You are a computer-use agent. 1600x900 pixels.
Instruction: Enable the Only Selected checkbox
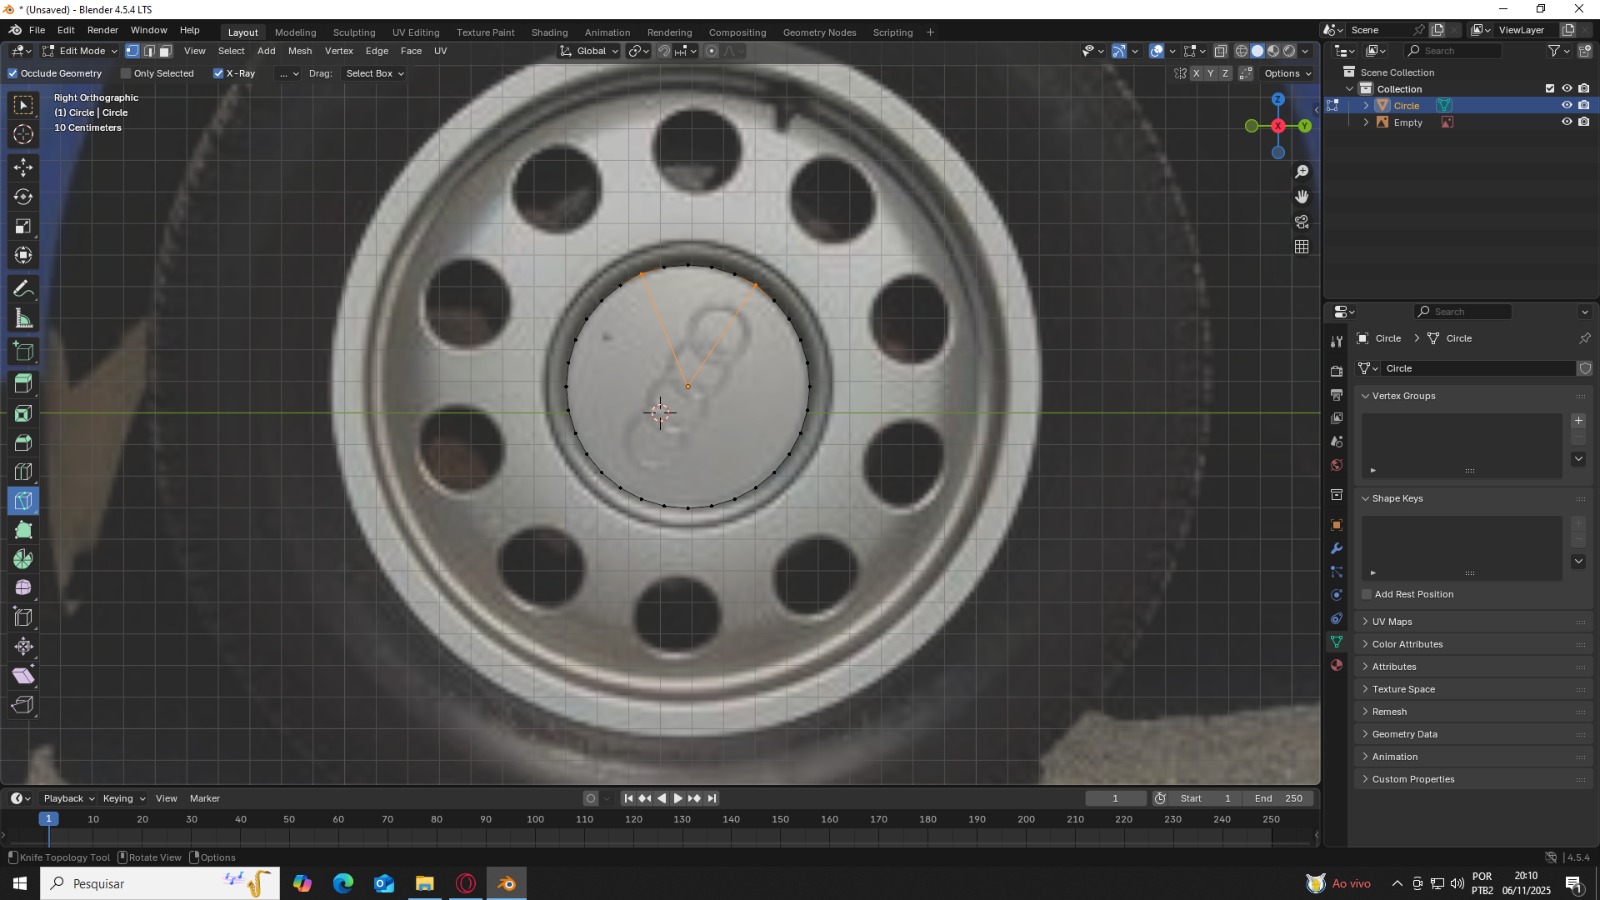(126, 74)
